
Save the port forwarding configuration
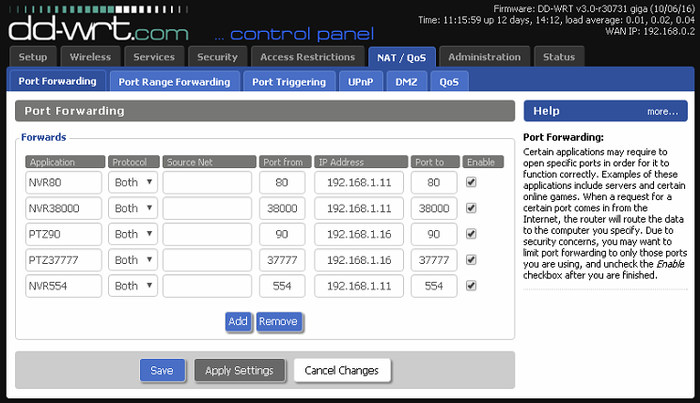pyautogui.click(x=162, y=370)
